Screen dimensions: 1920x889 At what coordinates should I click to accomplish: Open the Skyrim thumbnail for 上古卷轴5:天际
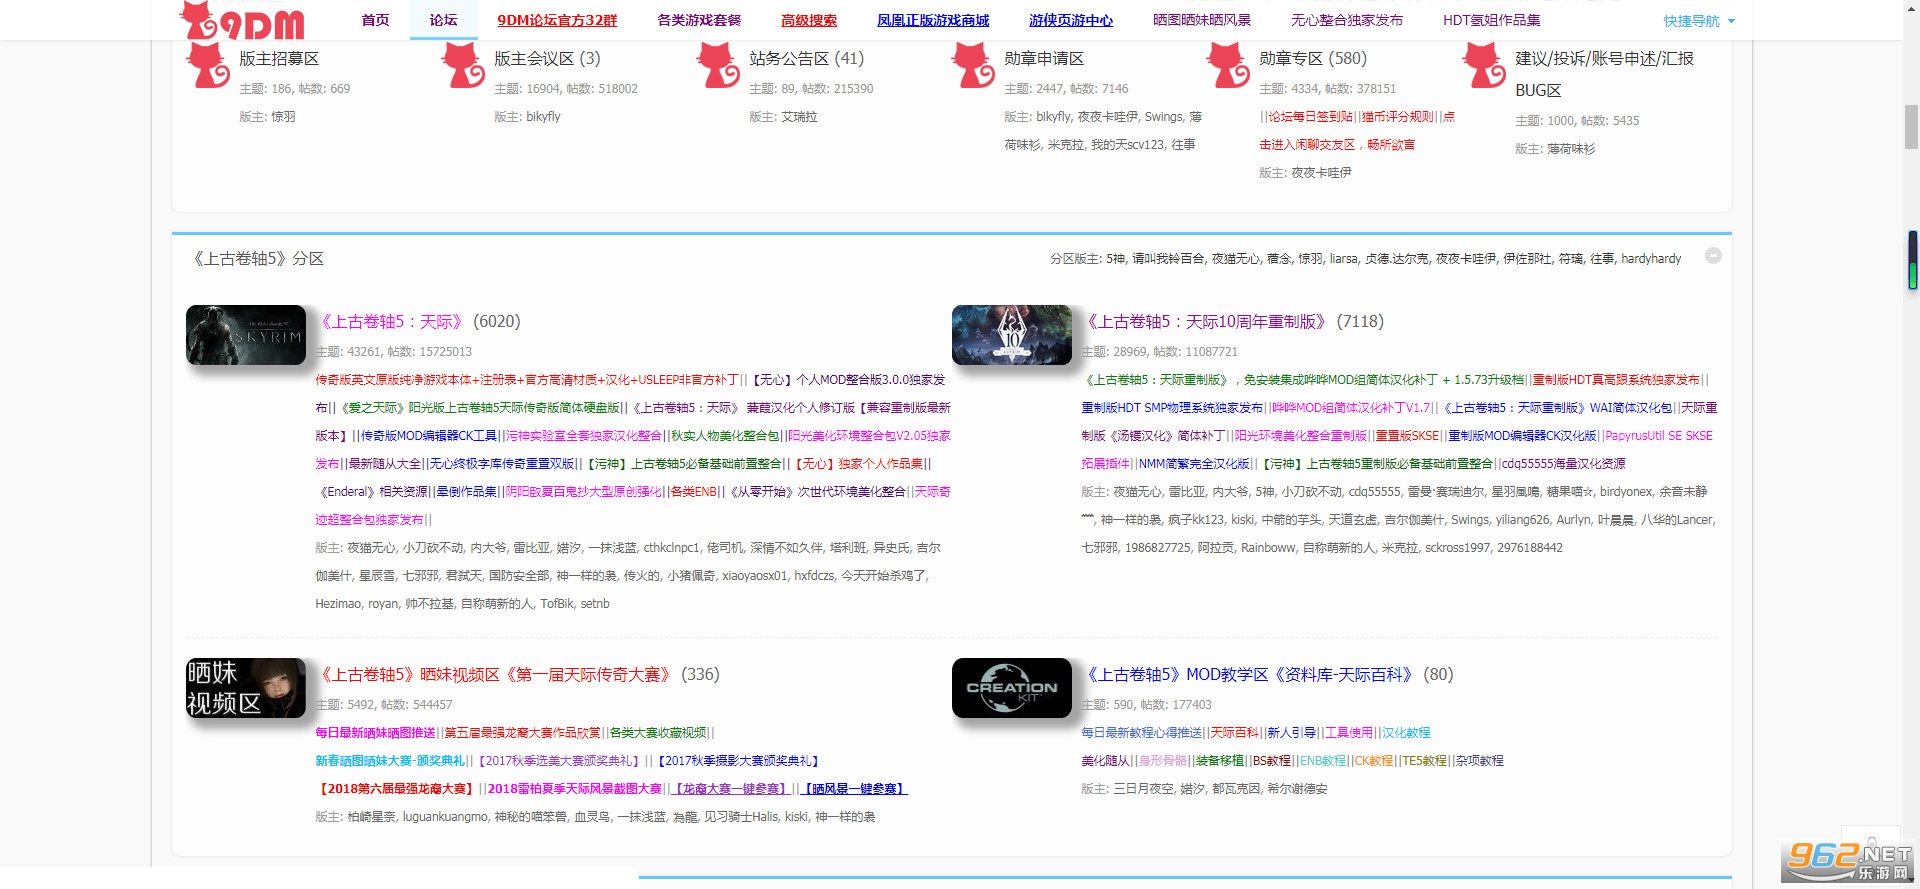[x=246, y=335]
